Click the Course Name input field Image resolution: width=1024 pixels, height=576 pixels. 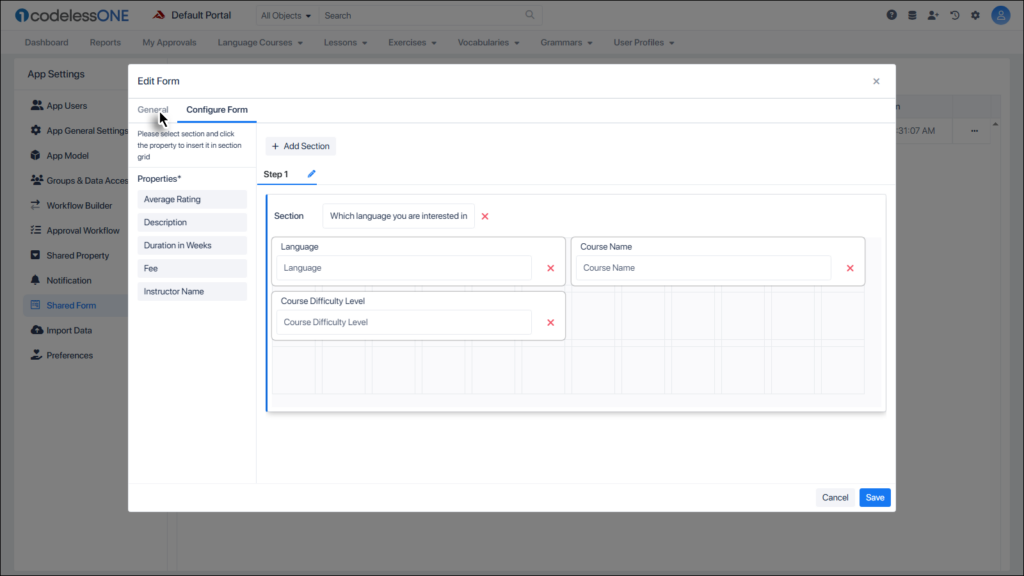pyautogui.click(x=703, y=268)
